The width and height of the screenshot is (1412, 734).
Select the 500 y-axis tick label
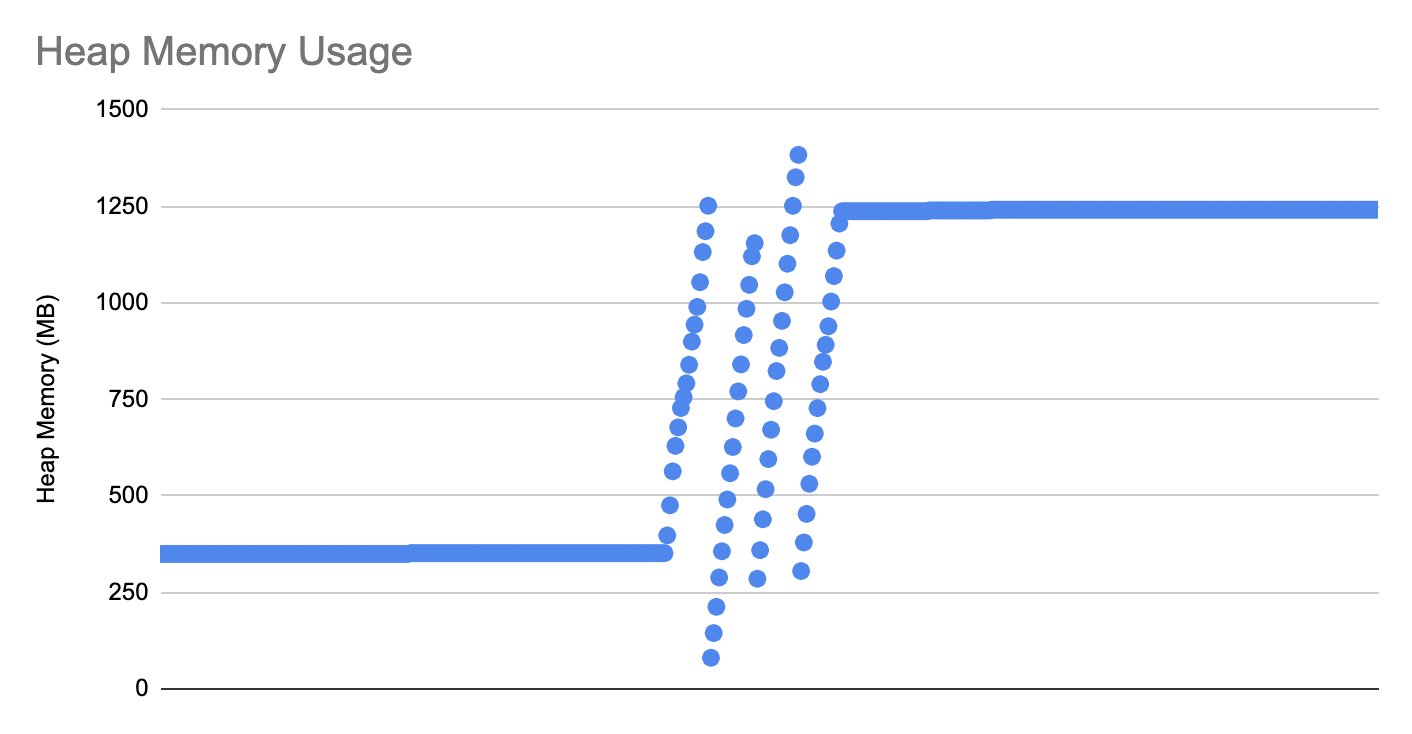(x=127, y=495)
